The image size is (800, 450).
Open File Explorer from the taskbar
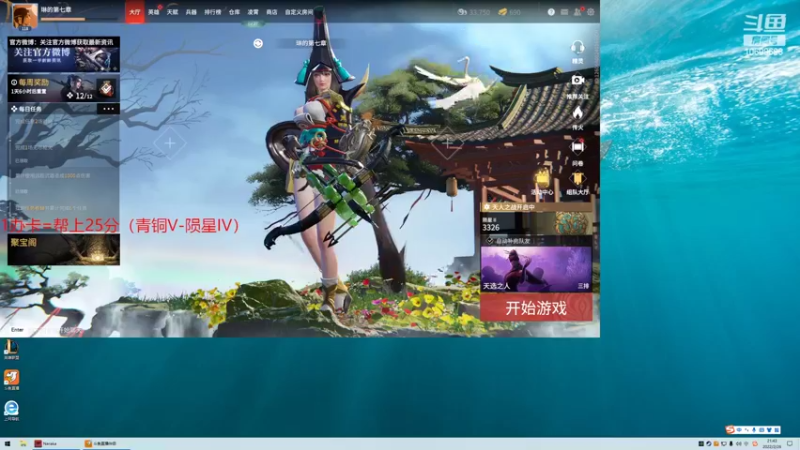click(x=23, y=444)
